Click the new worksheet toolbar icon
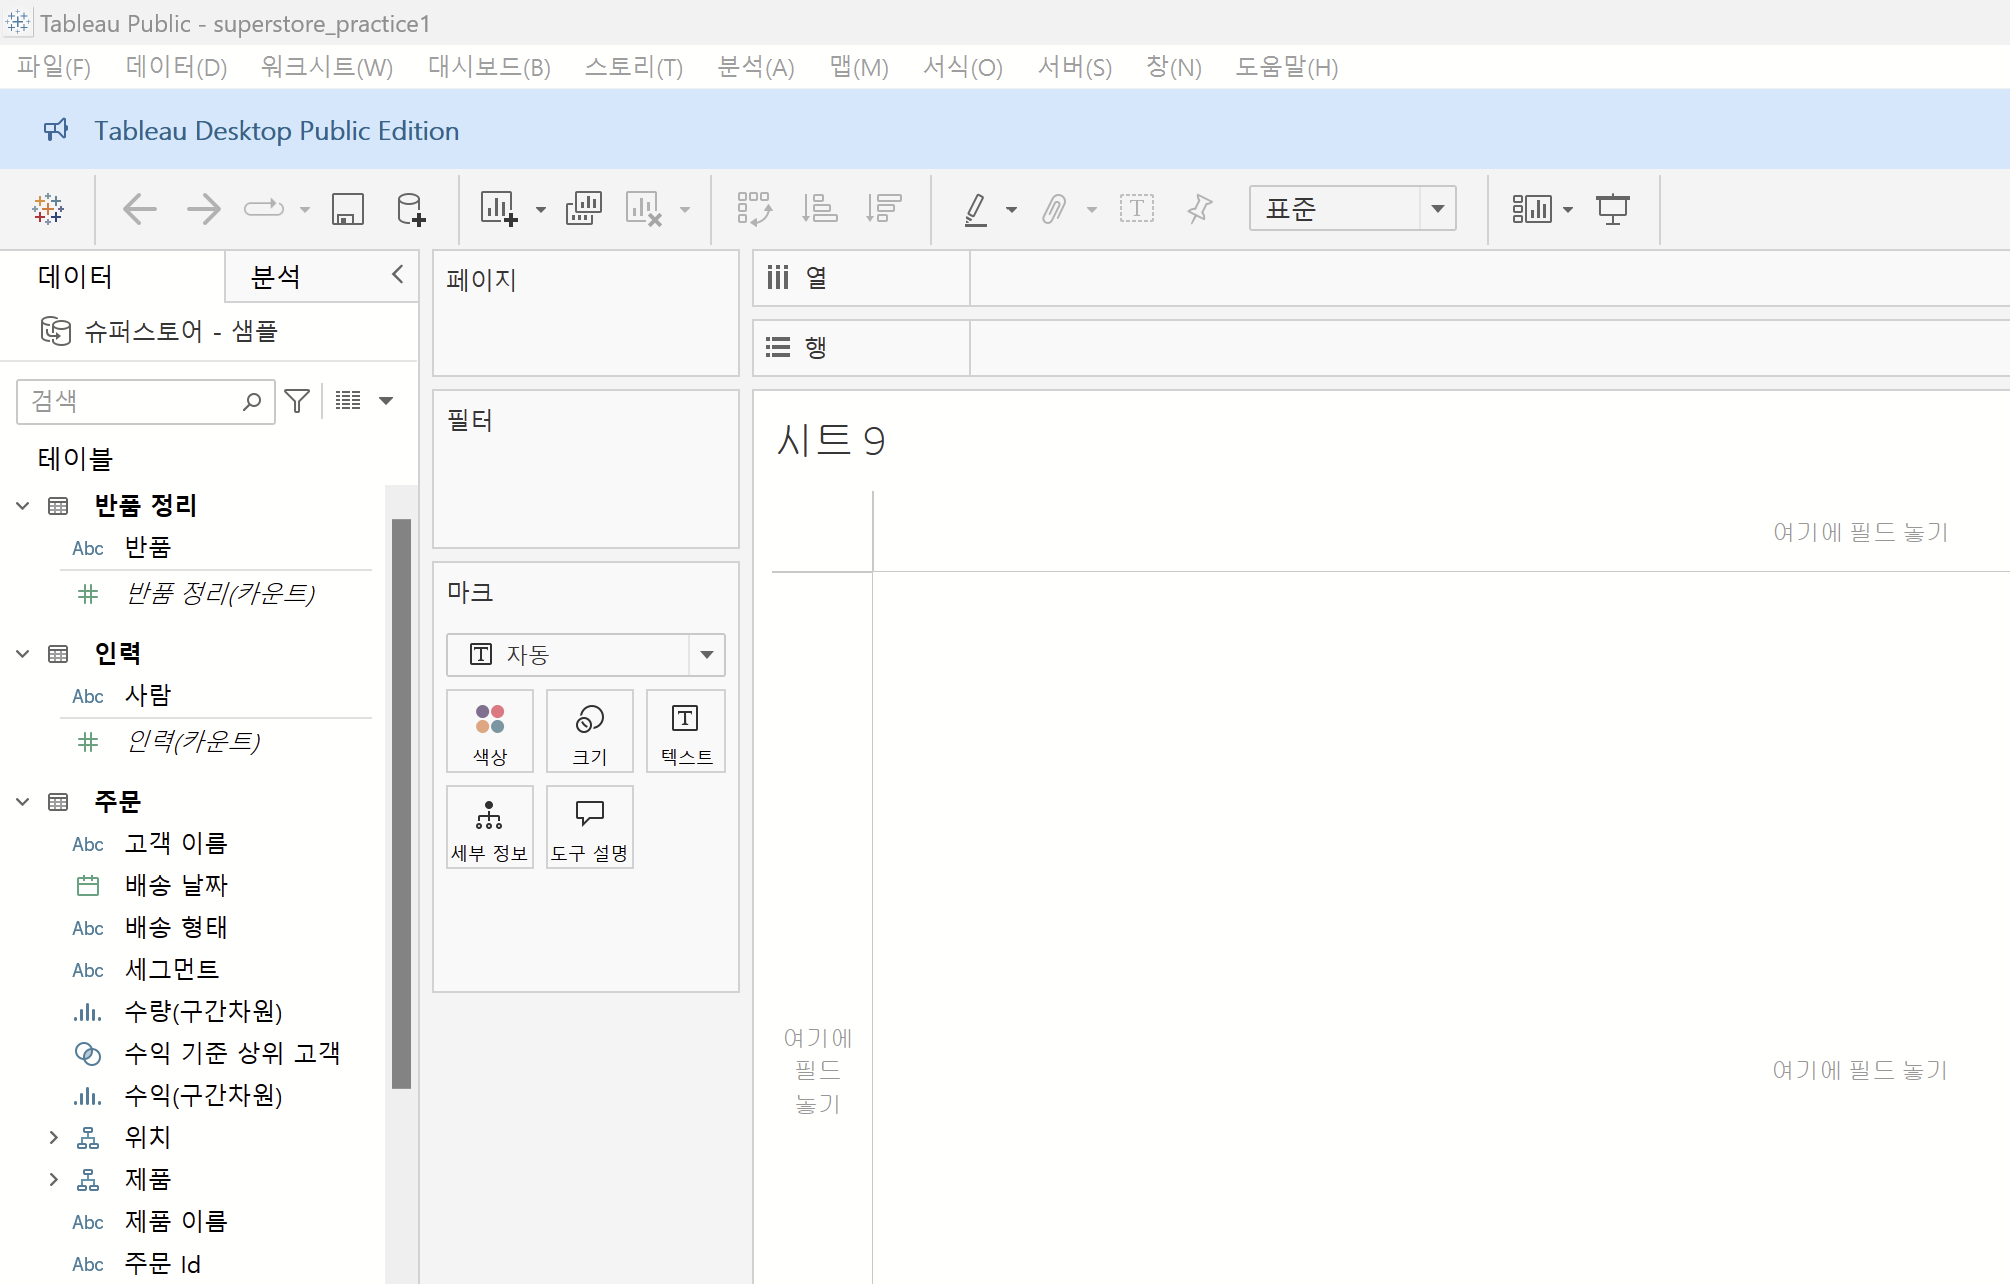The image size is (2010, 1284). click(x=498, y=209)
